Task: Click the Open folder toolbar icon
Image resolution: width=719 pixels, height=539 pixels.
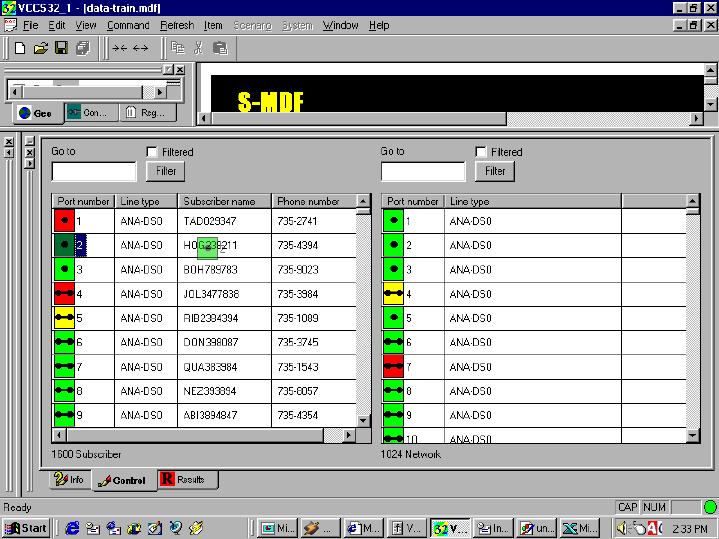Action: tap(41, 47)
